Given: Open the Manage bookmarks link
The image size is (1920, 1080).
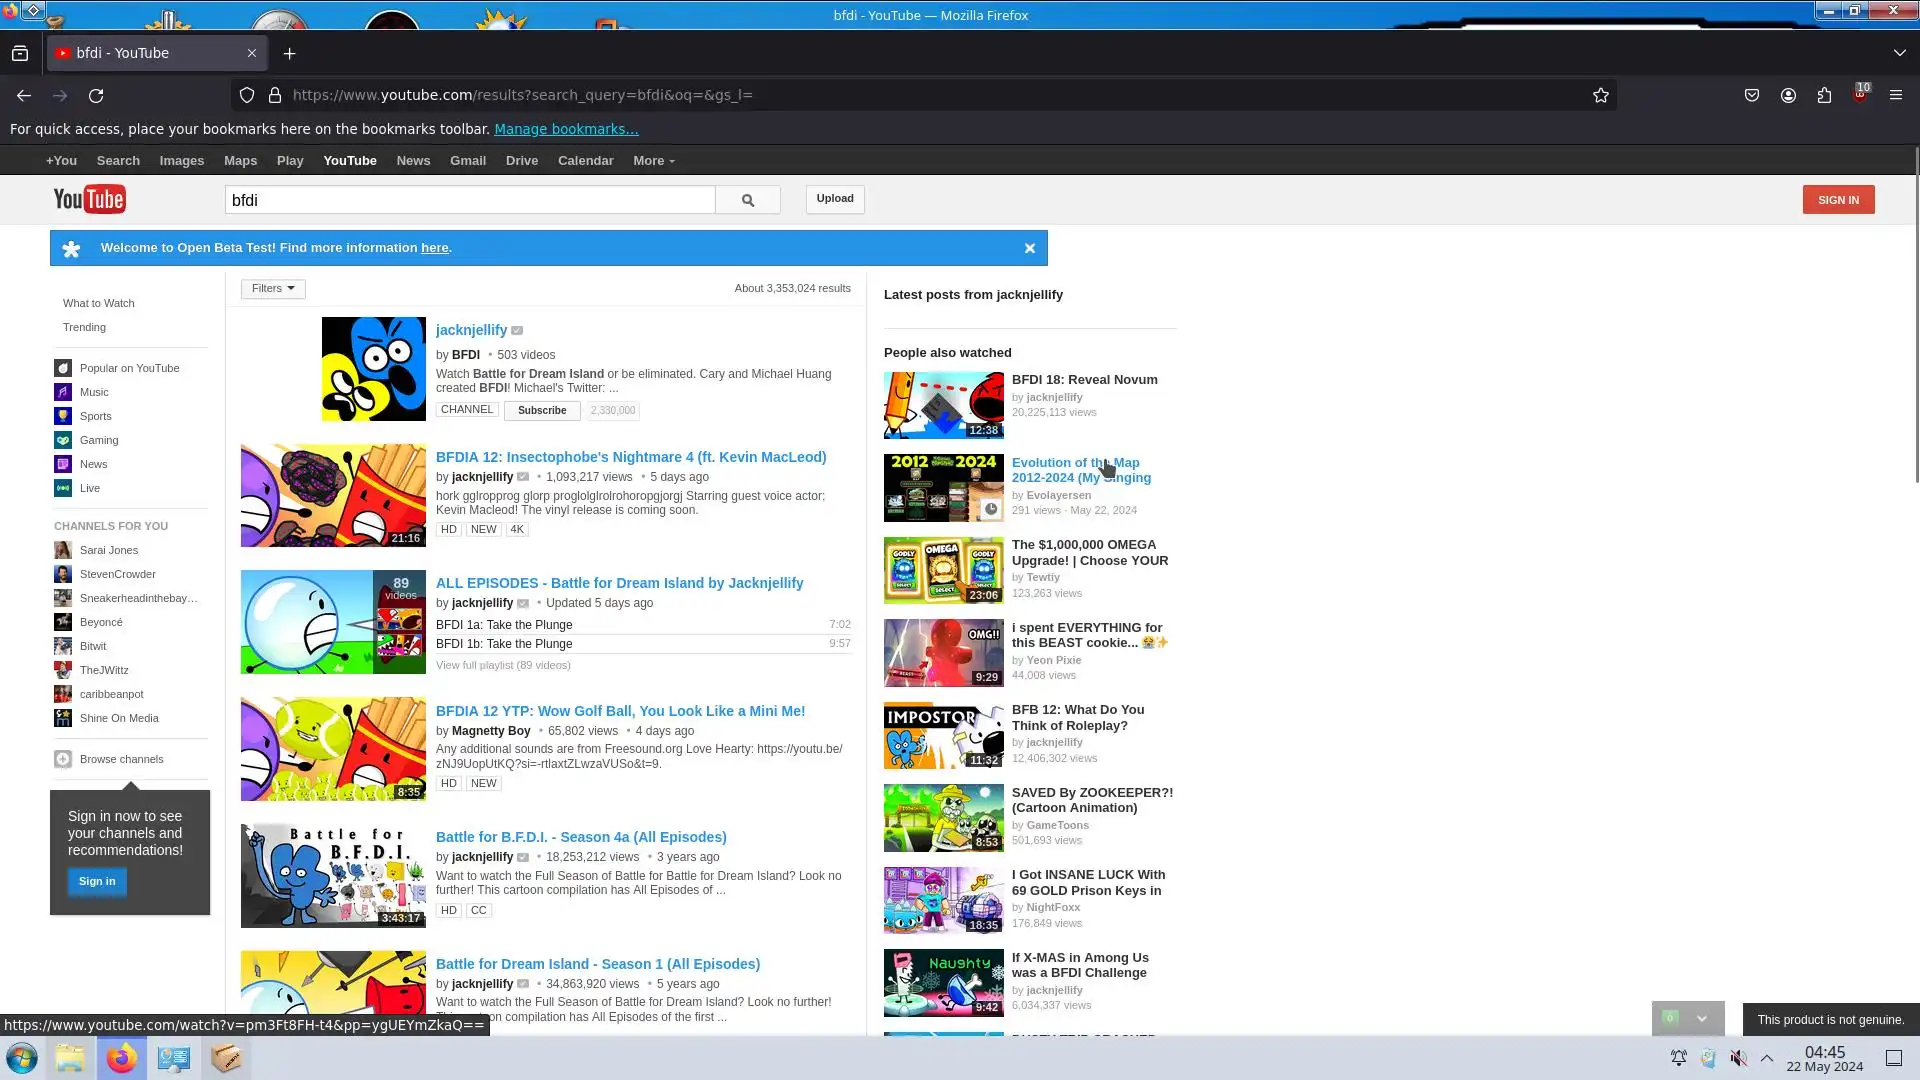Looking at the screenshot, I should (x=565, y=129).
